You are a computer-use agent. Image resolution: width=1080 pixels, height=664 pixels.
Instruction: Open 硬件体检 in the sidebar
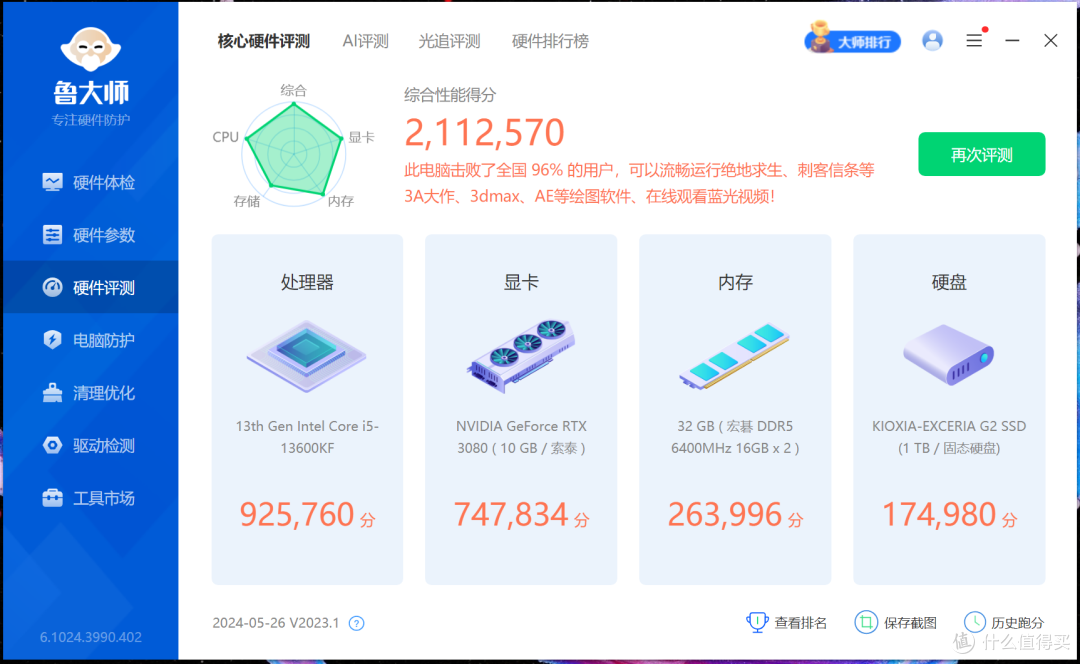pos(90,183)
